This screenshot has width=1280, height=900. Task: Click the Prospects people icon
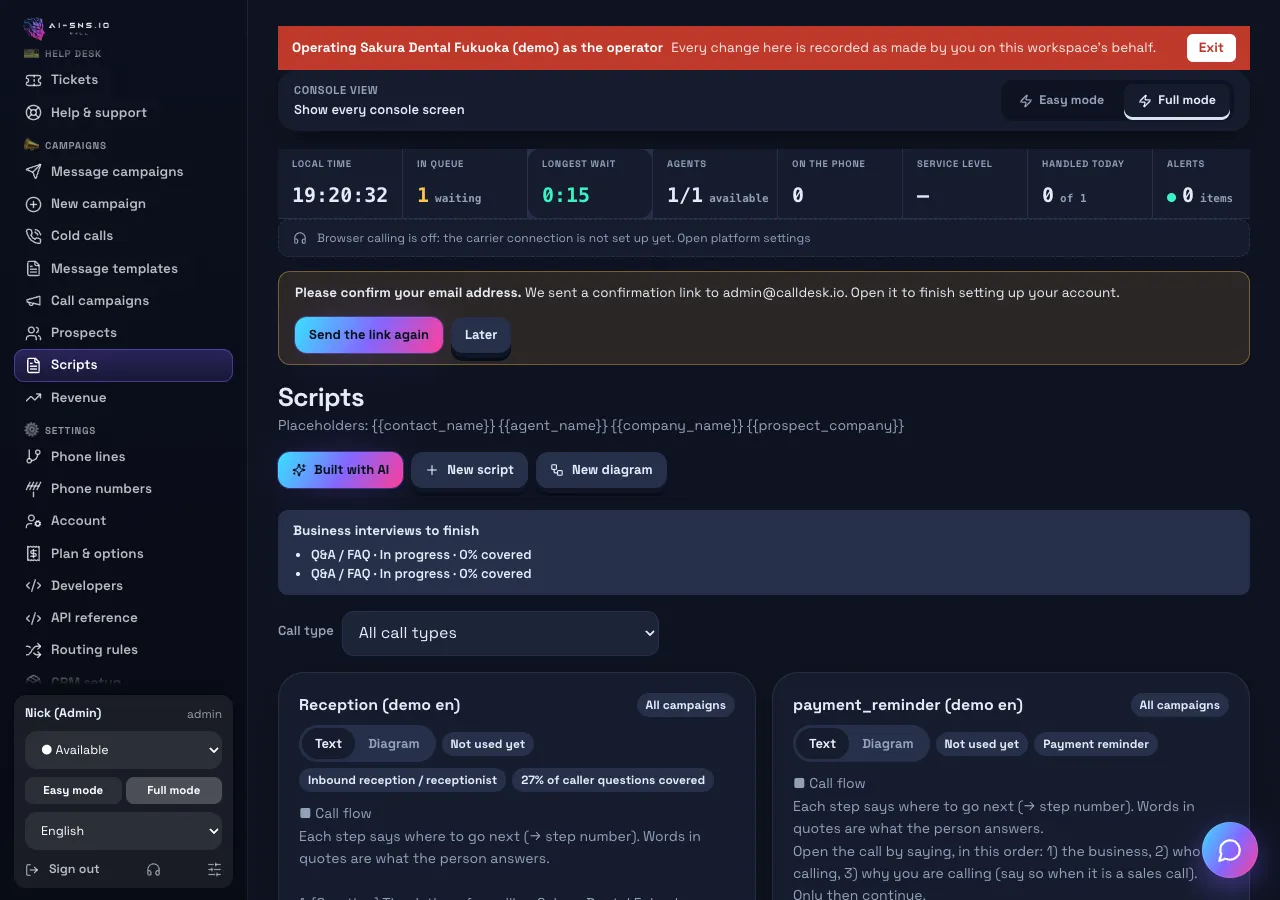[33, 333]
